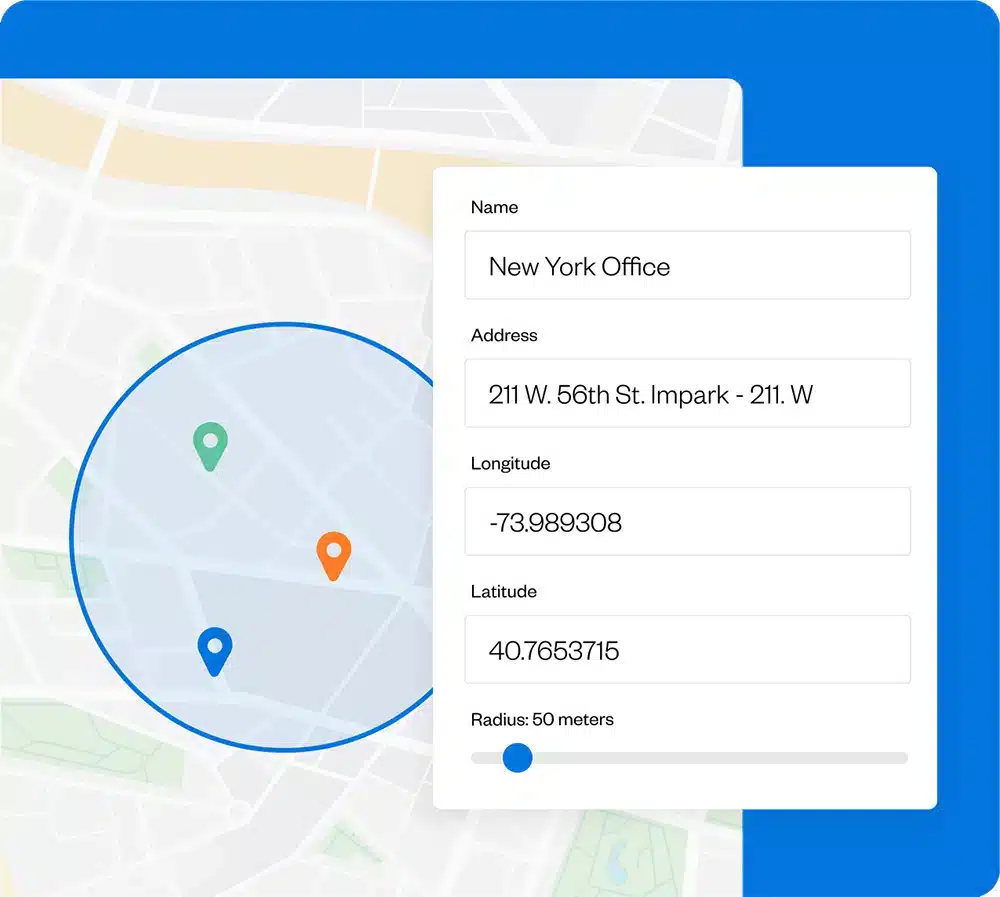Click the "Longitude" label text
Viewport: 1000px width, 897px height.
510,463
